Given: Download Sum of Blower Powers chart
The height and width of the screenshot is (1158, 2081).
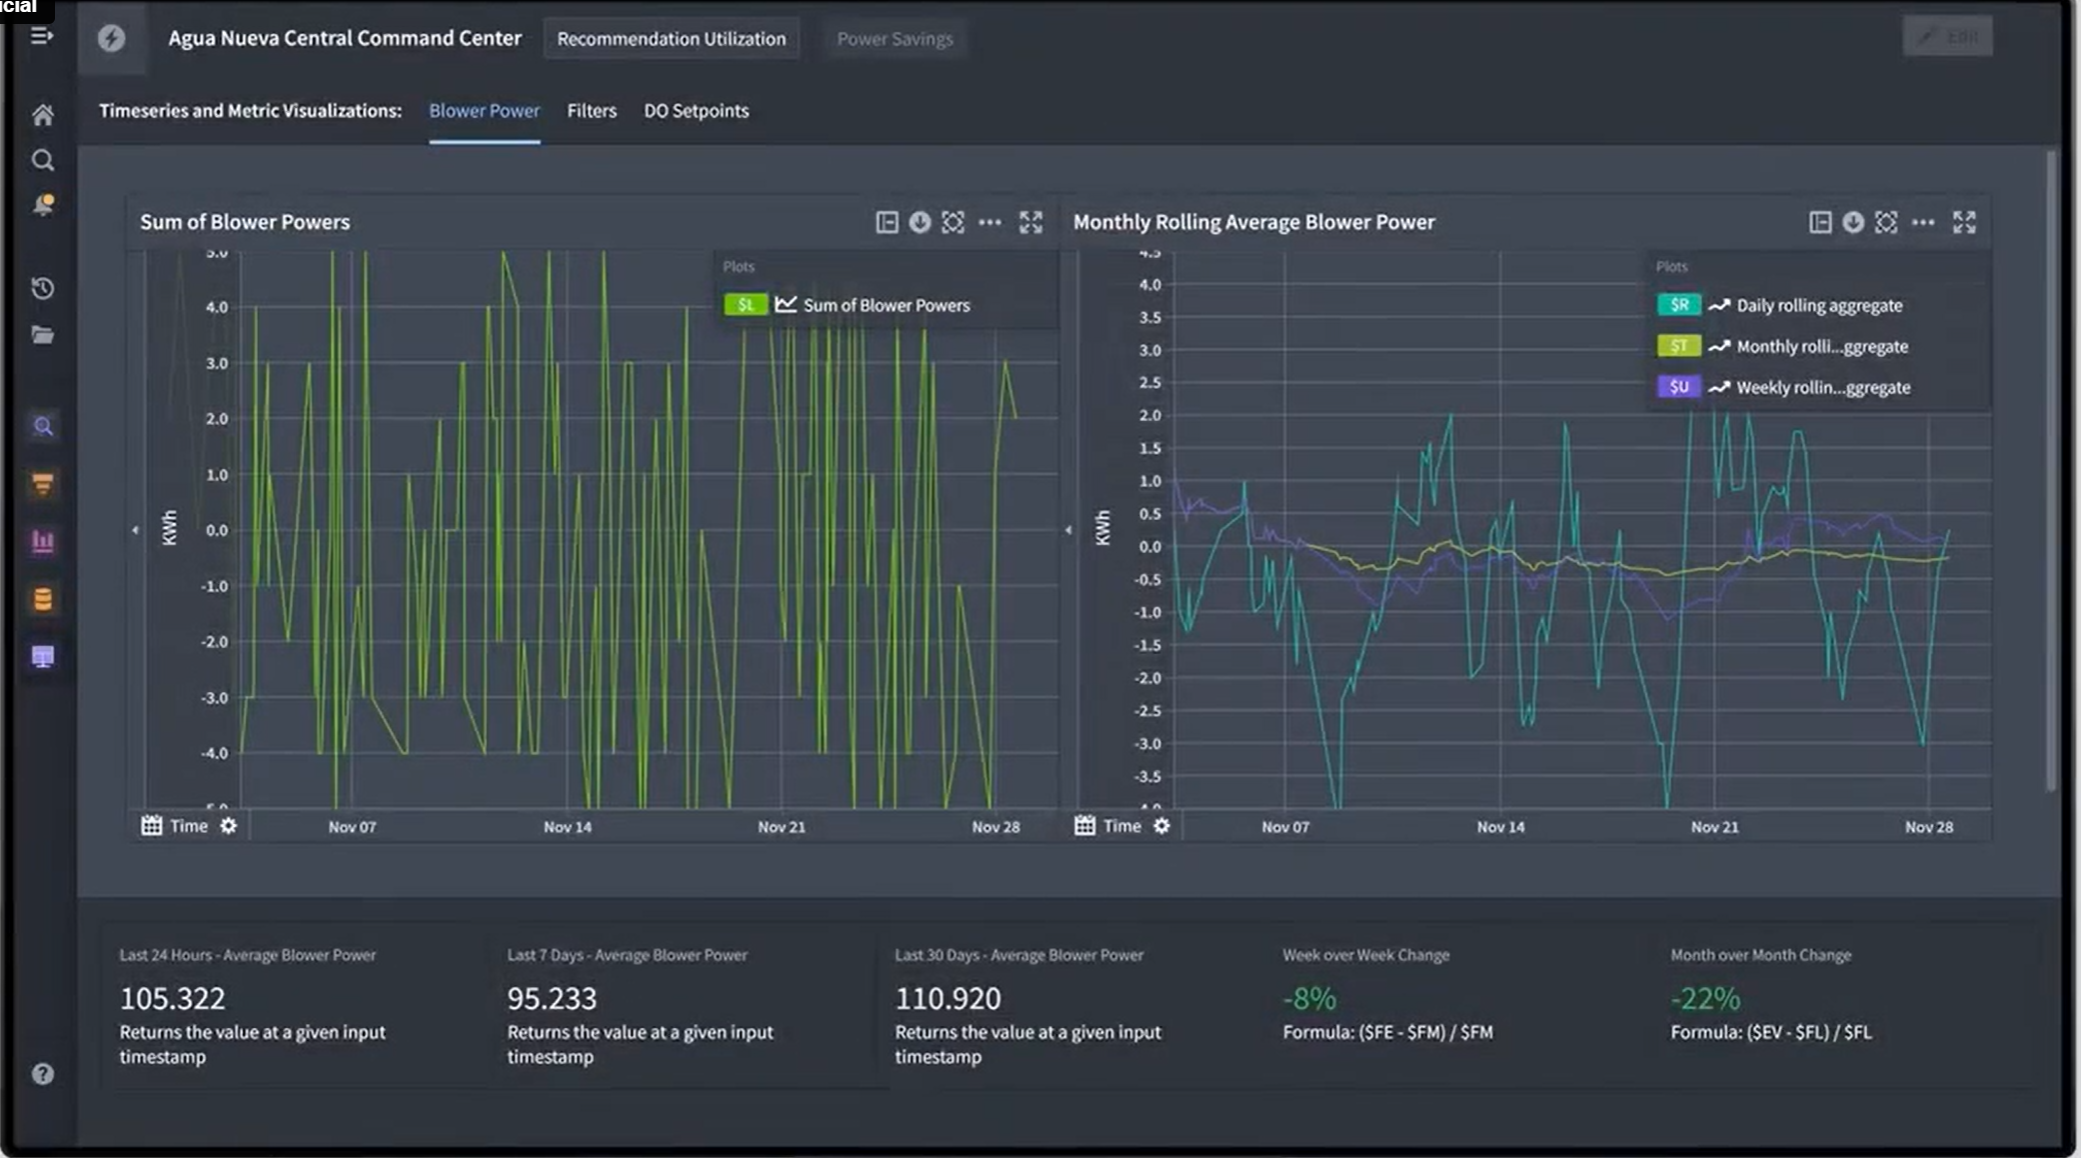Looking at the screenshot, I should tap(920, 222).
